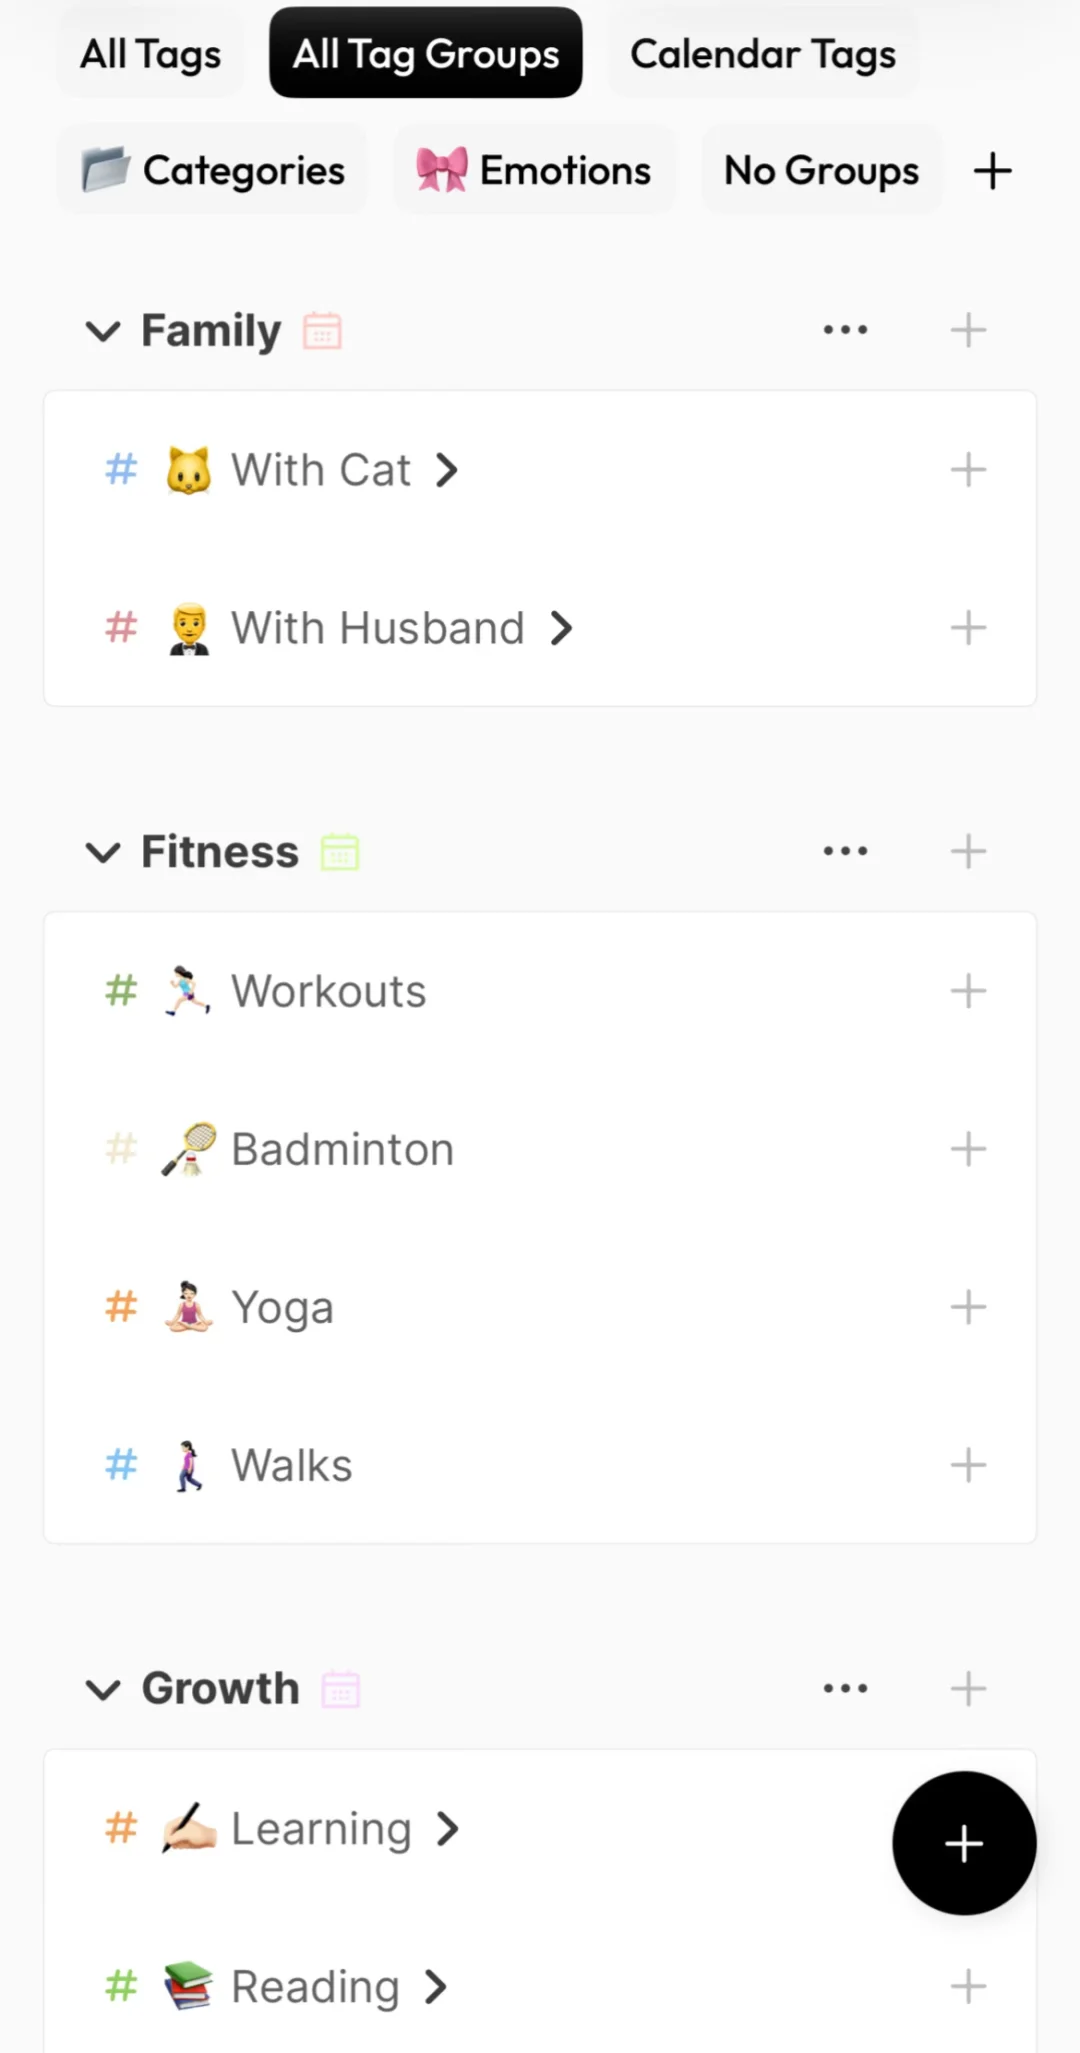Switch to the All Tags tab
1080x2053 pixels.
pos(151,54)
